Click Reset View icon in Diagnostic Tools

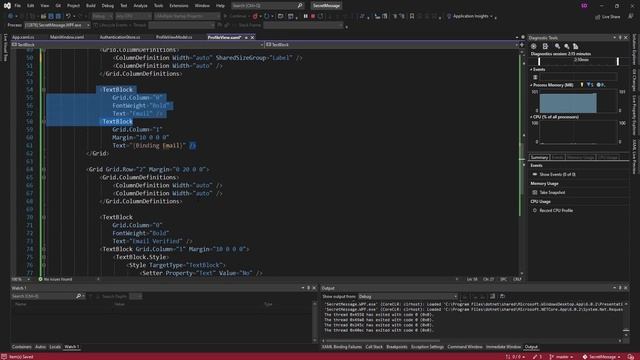(x=576, y=46)
